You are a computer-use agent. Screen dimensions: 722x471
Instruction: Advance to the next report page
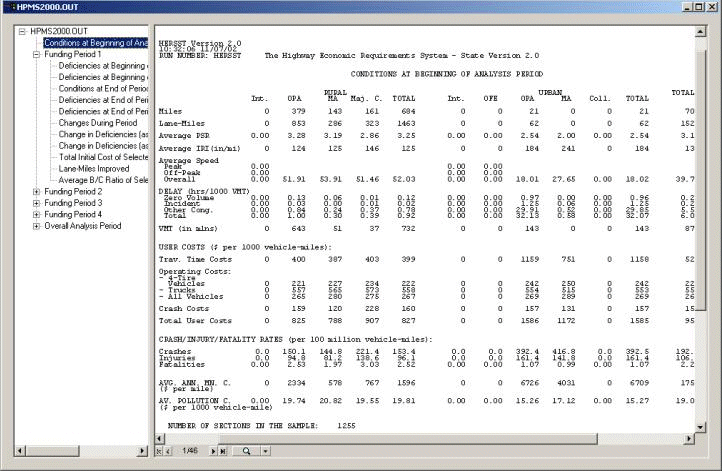(x=213, y=451)
